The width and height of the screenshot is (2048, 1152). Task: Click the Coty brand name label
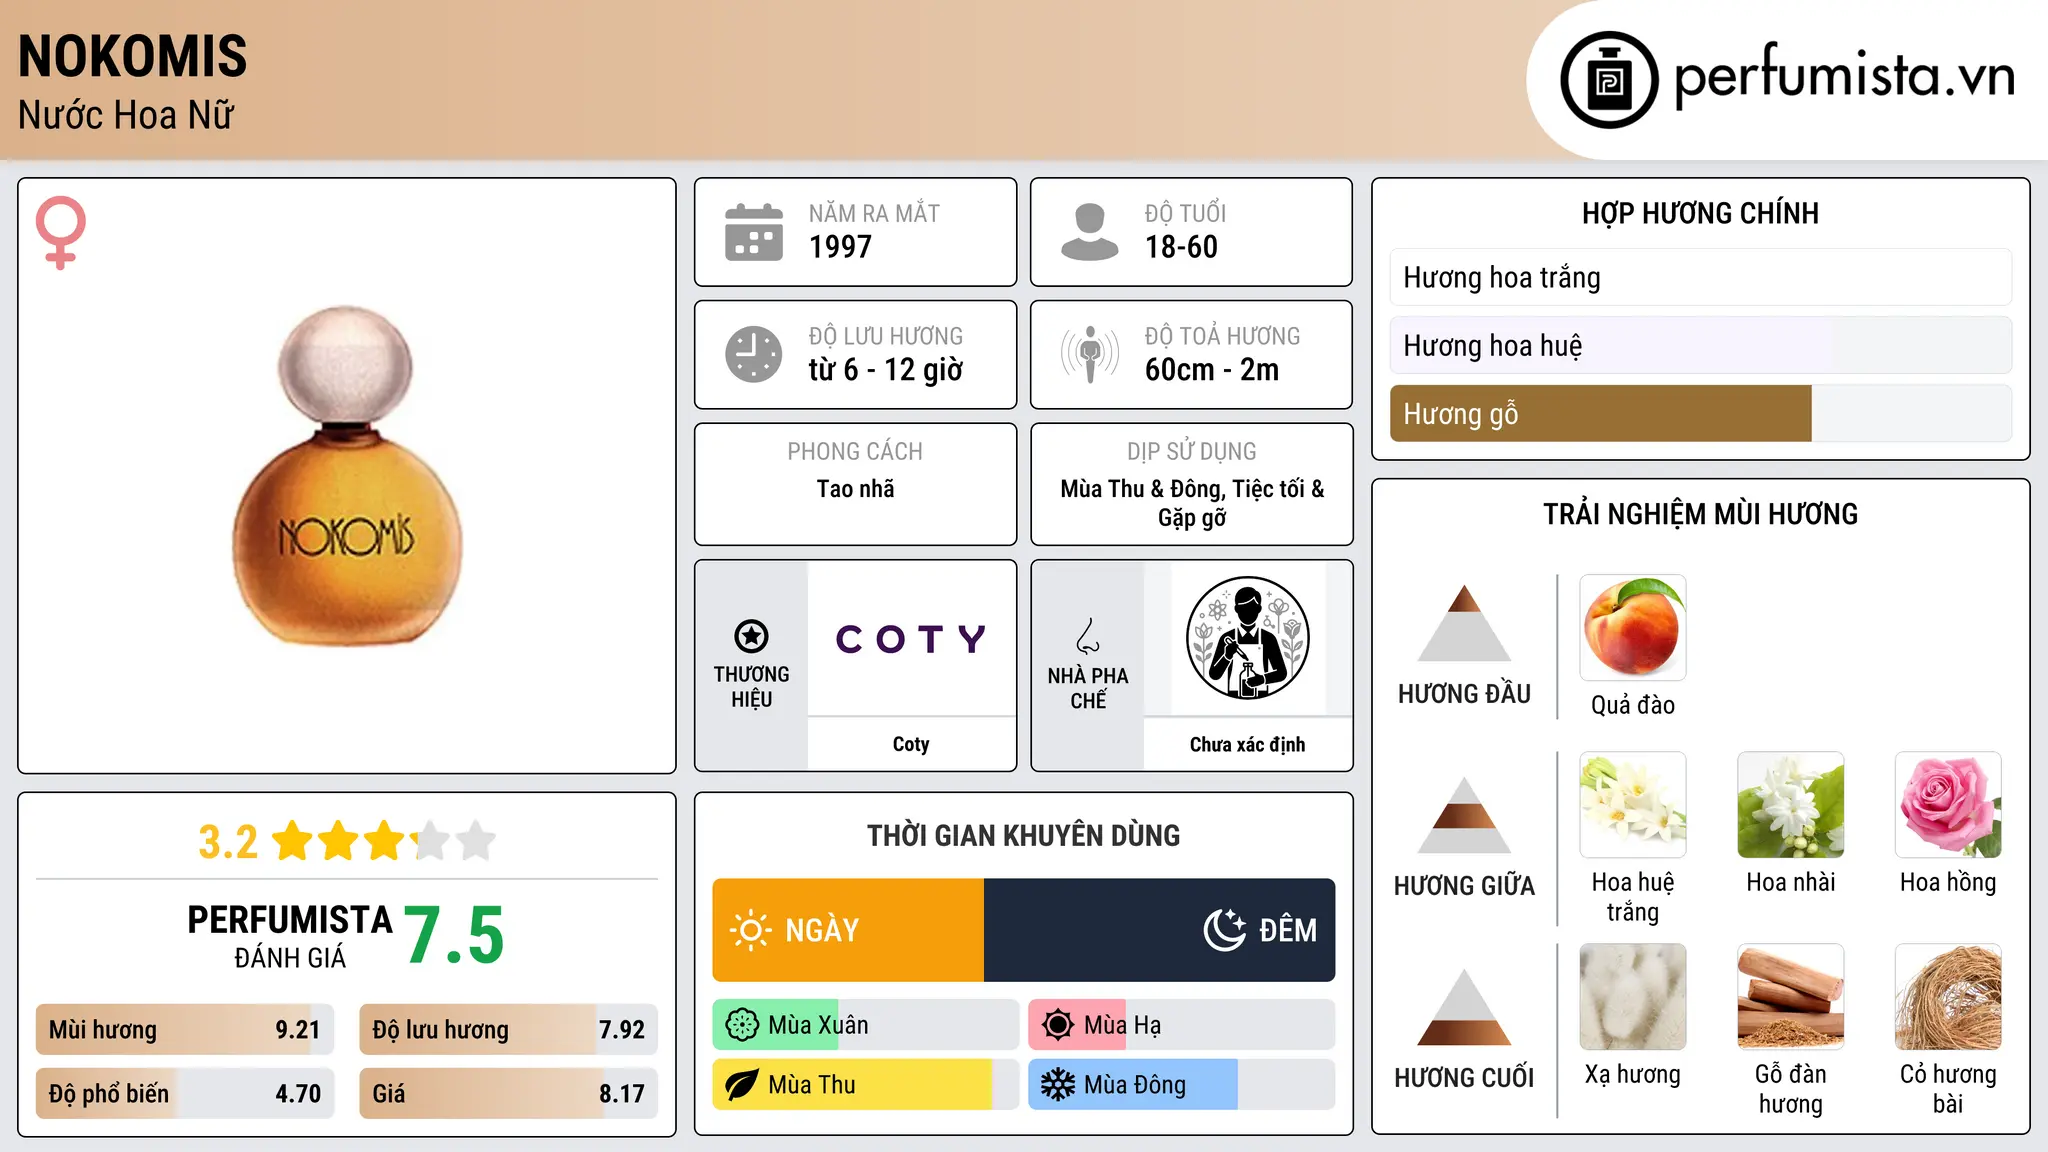coord(911,744)
